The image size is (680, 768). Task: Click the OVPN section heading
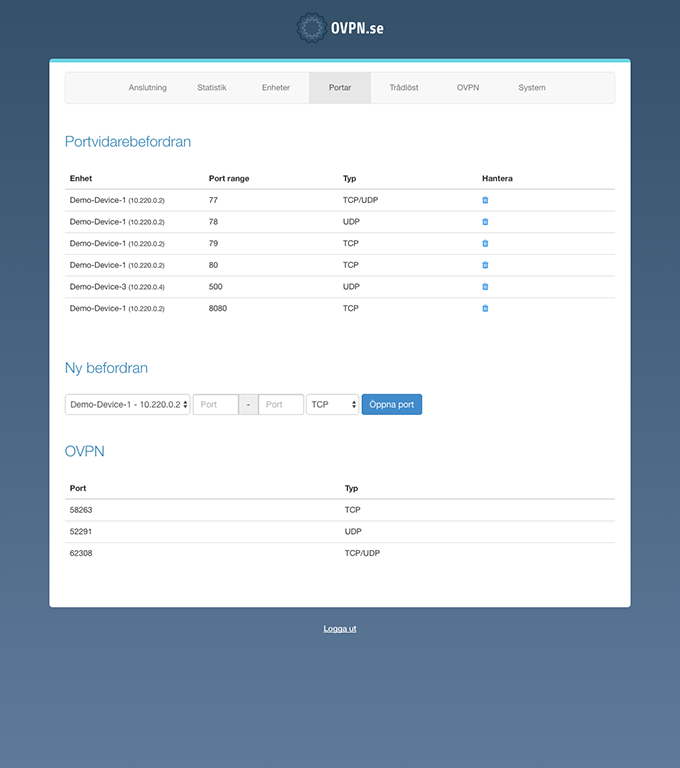[x=85, y=451]
